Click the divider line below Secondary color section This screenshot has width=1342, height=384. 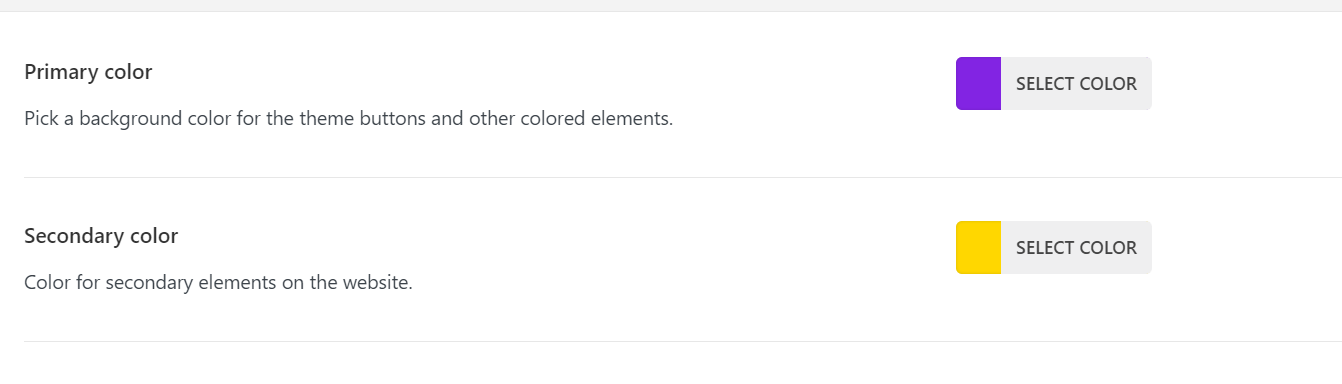click(683, 341)
